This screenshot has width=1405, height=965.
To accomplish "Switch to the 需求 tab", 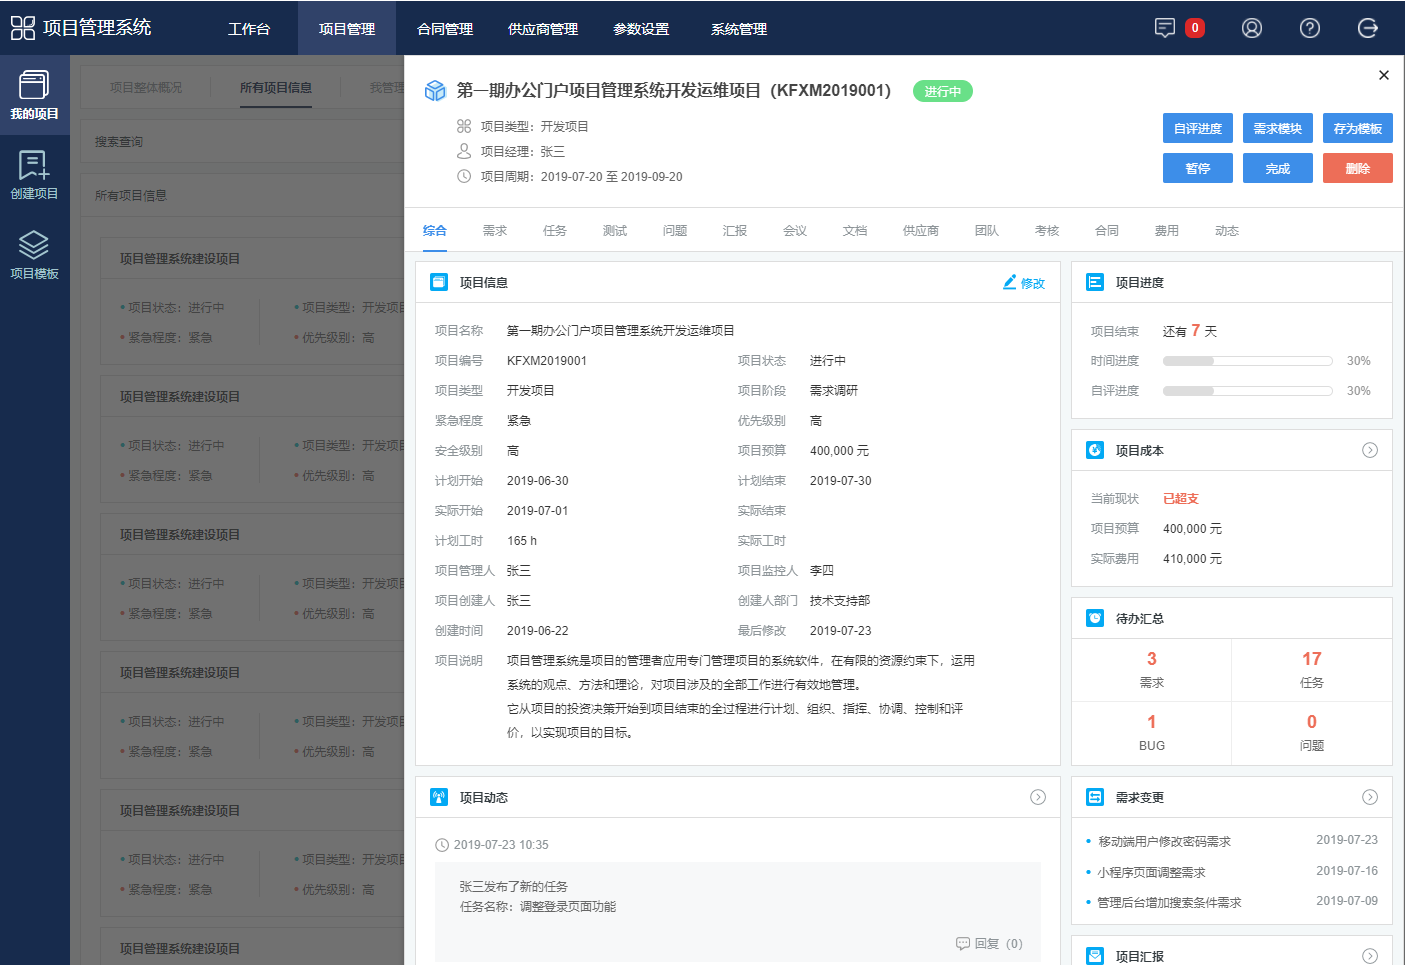I will click(x=495, y=230).
